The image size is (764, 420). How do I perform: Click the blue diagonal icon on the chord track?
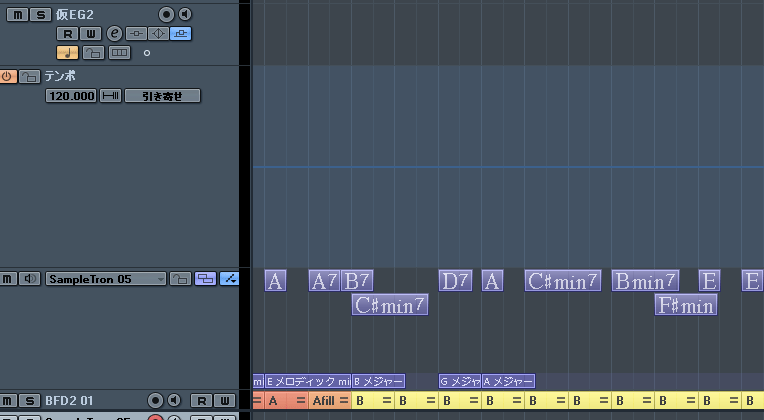[x=229, y=279]
